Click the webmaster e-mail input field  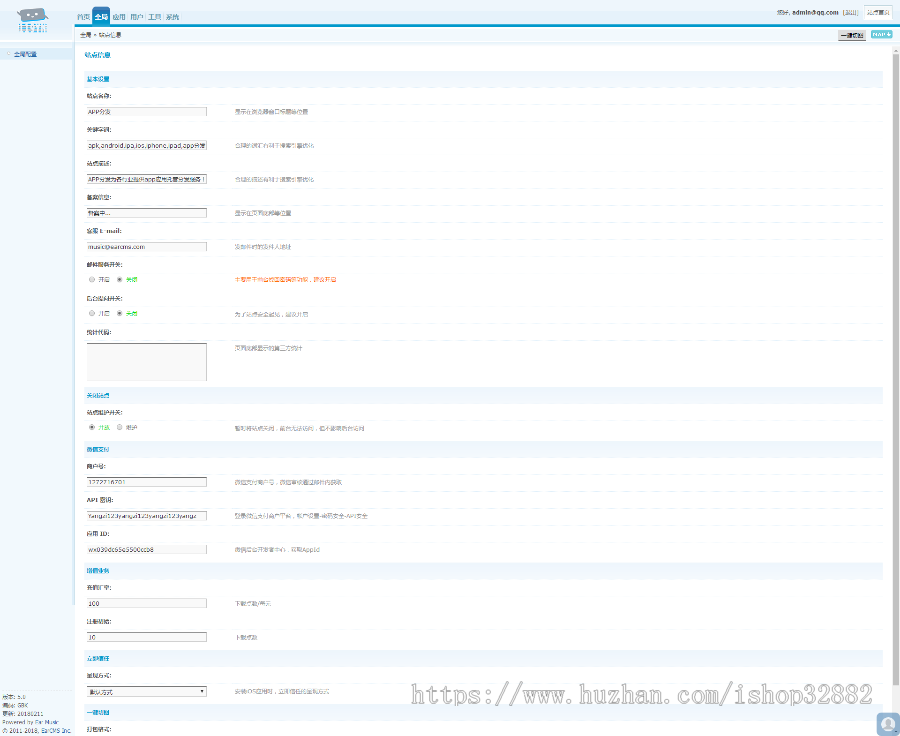tap(146, 247)
